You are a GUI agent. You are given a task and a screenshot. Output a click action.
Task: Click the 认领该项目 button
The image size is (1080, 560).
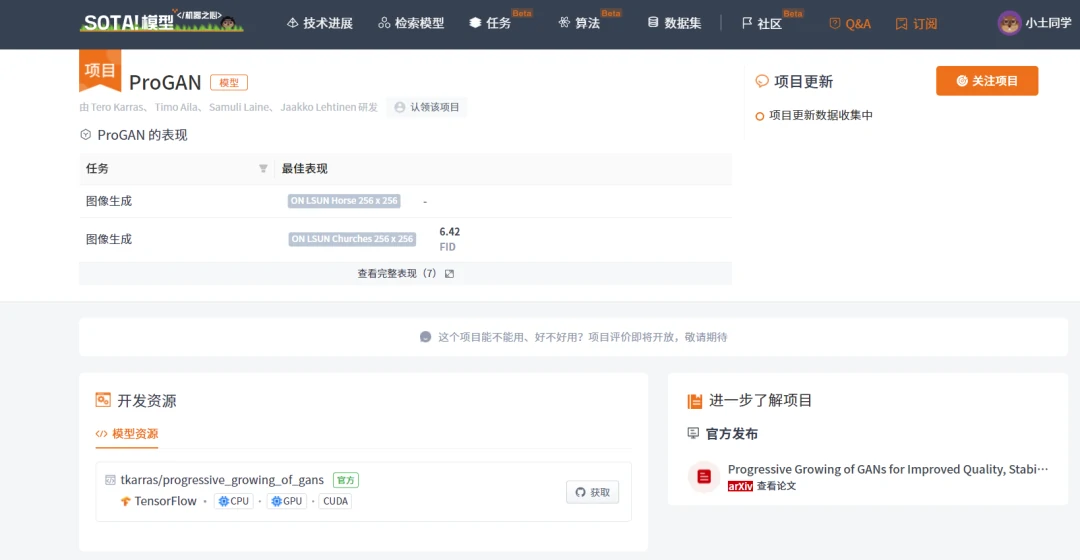point(427,107)
